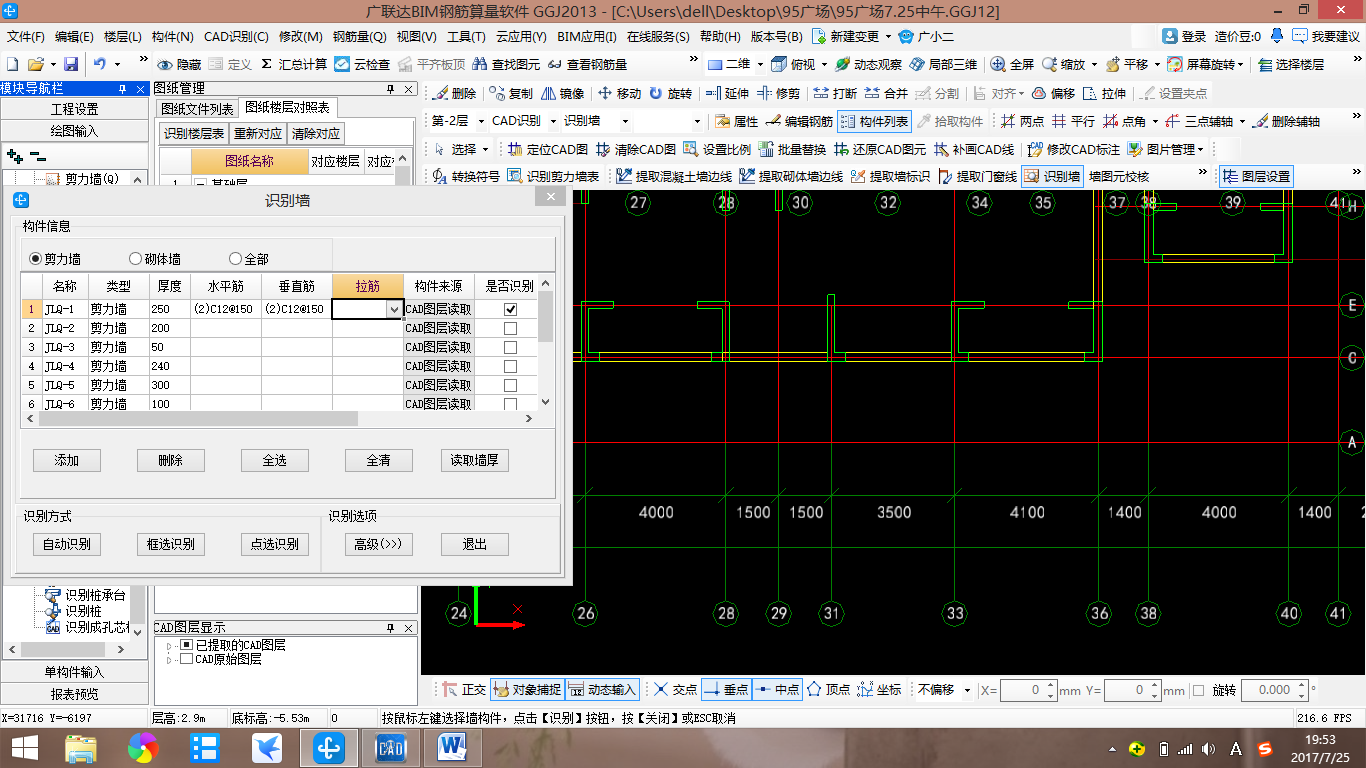
Task: Open the 楼层(L) menu
Action: (x=123, y=36)
